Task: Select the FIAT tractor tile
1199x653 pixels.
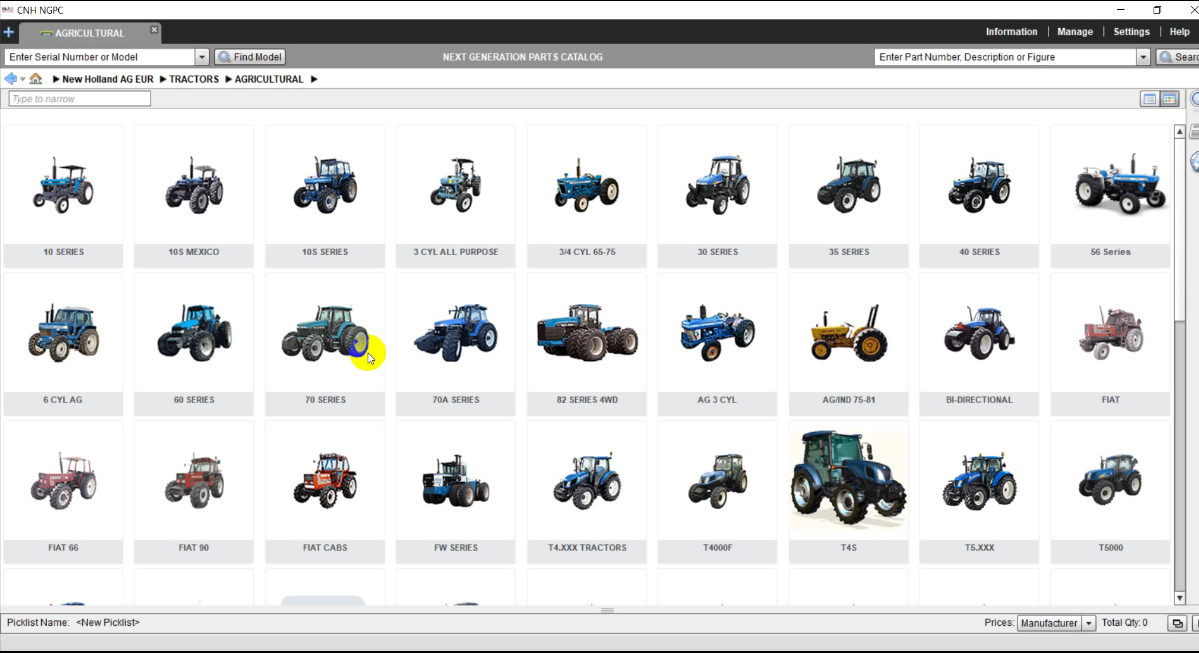Action: (x=1110, y=344)
